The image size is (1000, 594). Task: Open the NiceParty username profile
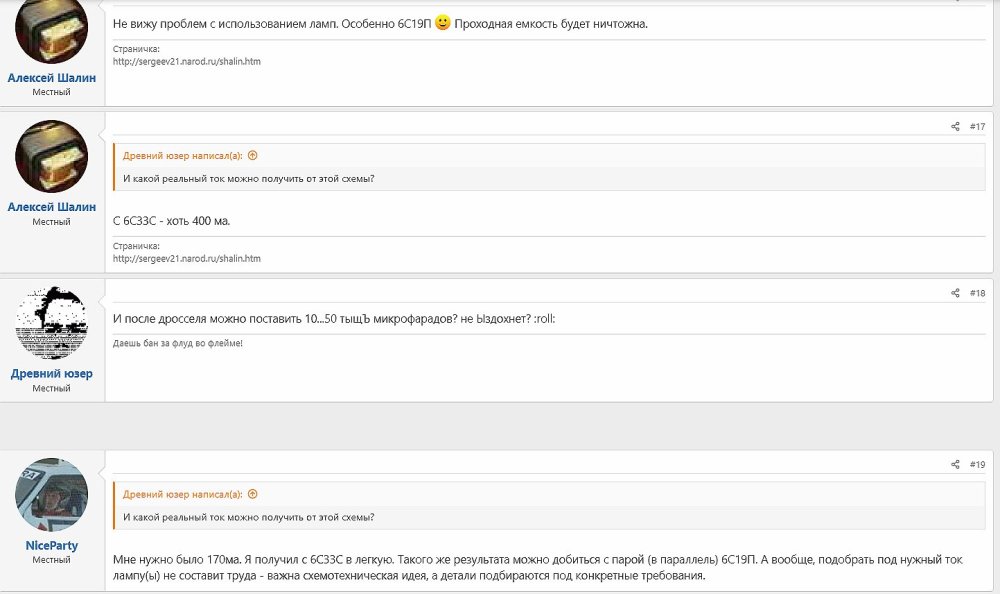pos(52,546)
